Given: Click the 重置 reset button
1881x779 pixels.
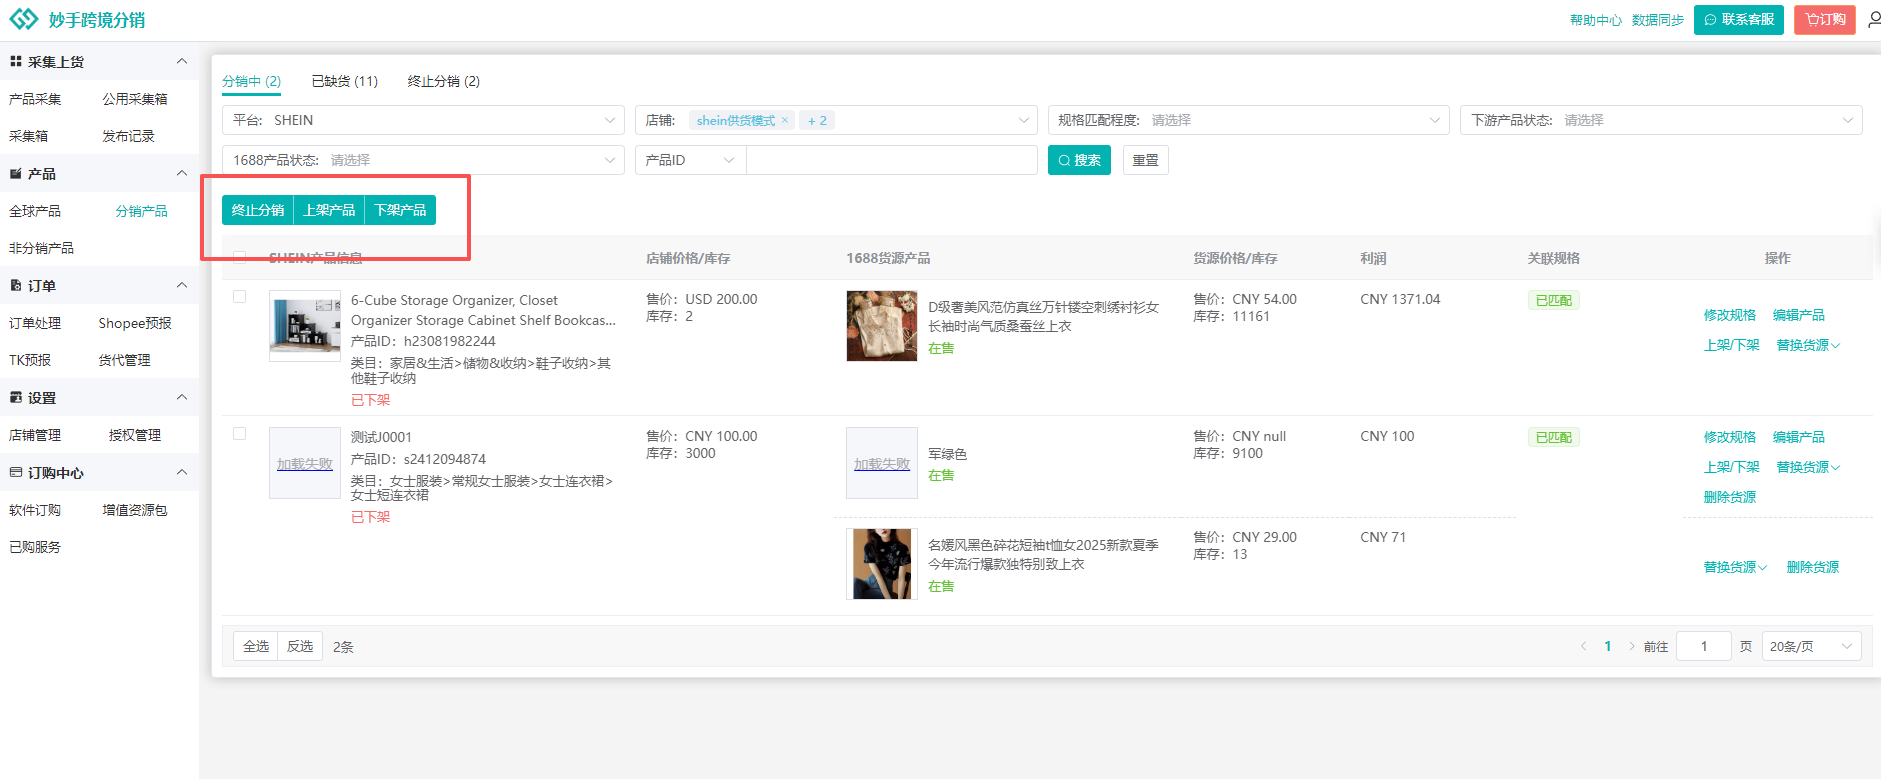Looking at the screenshot, I should [x=1145, y=160].
